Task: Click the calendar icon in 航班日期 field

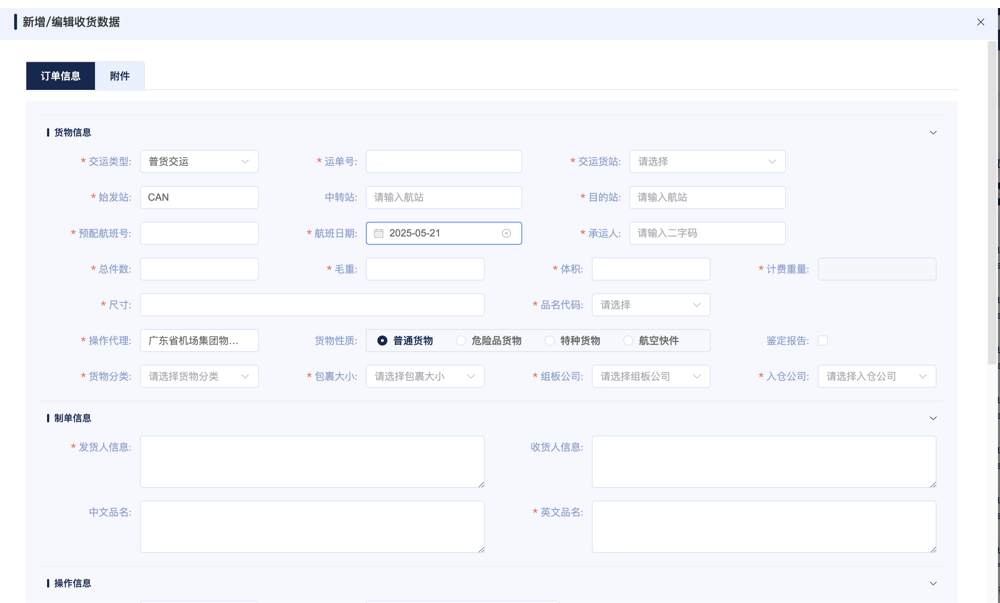Action: click(379, 233)
